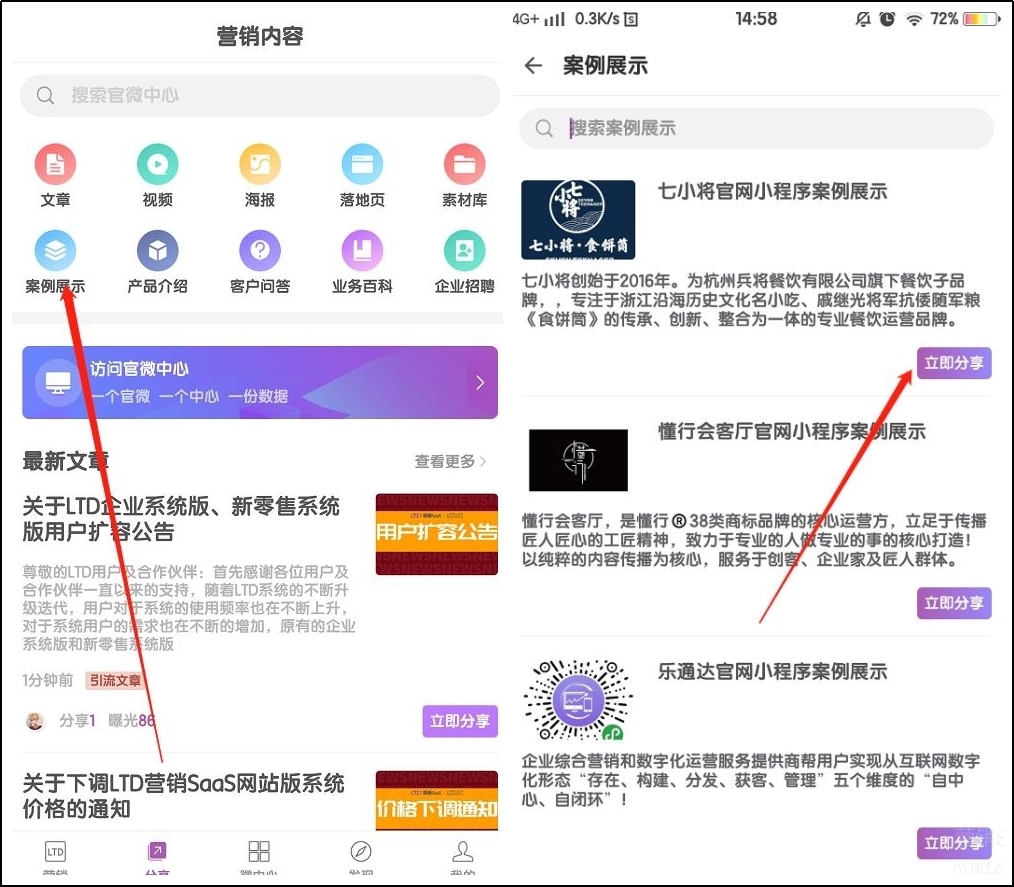Click the 搜索案例展示 search box

756,128
